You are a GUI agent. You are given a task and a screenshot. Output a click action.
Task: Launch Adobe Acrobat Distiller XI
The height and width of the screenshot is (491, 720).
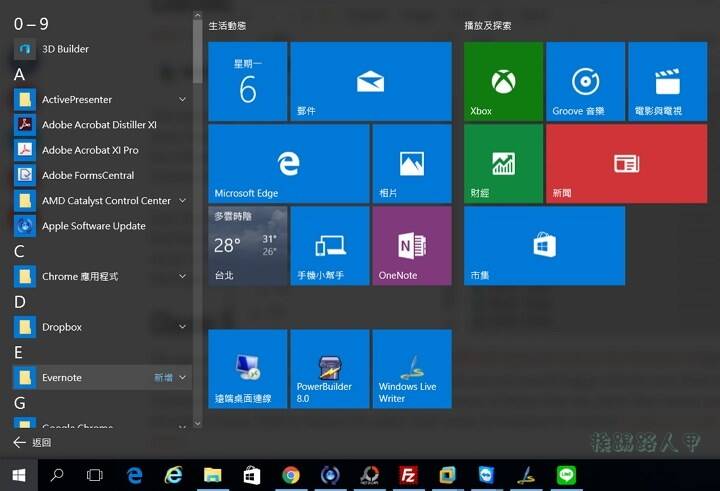102,124
